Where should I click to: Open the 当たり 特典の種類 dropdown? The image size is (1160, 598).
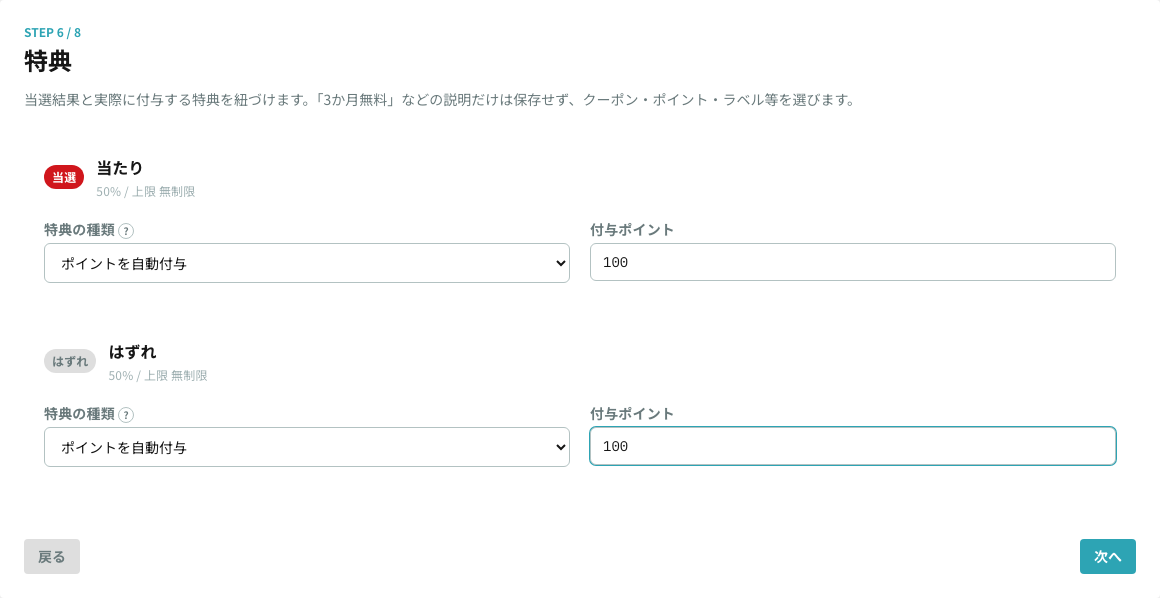click(x=307, y=263)
